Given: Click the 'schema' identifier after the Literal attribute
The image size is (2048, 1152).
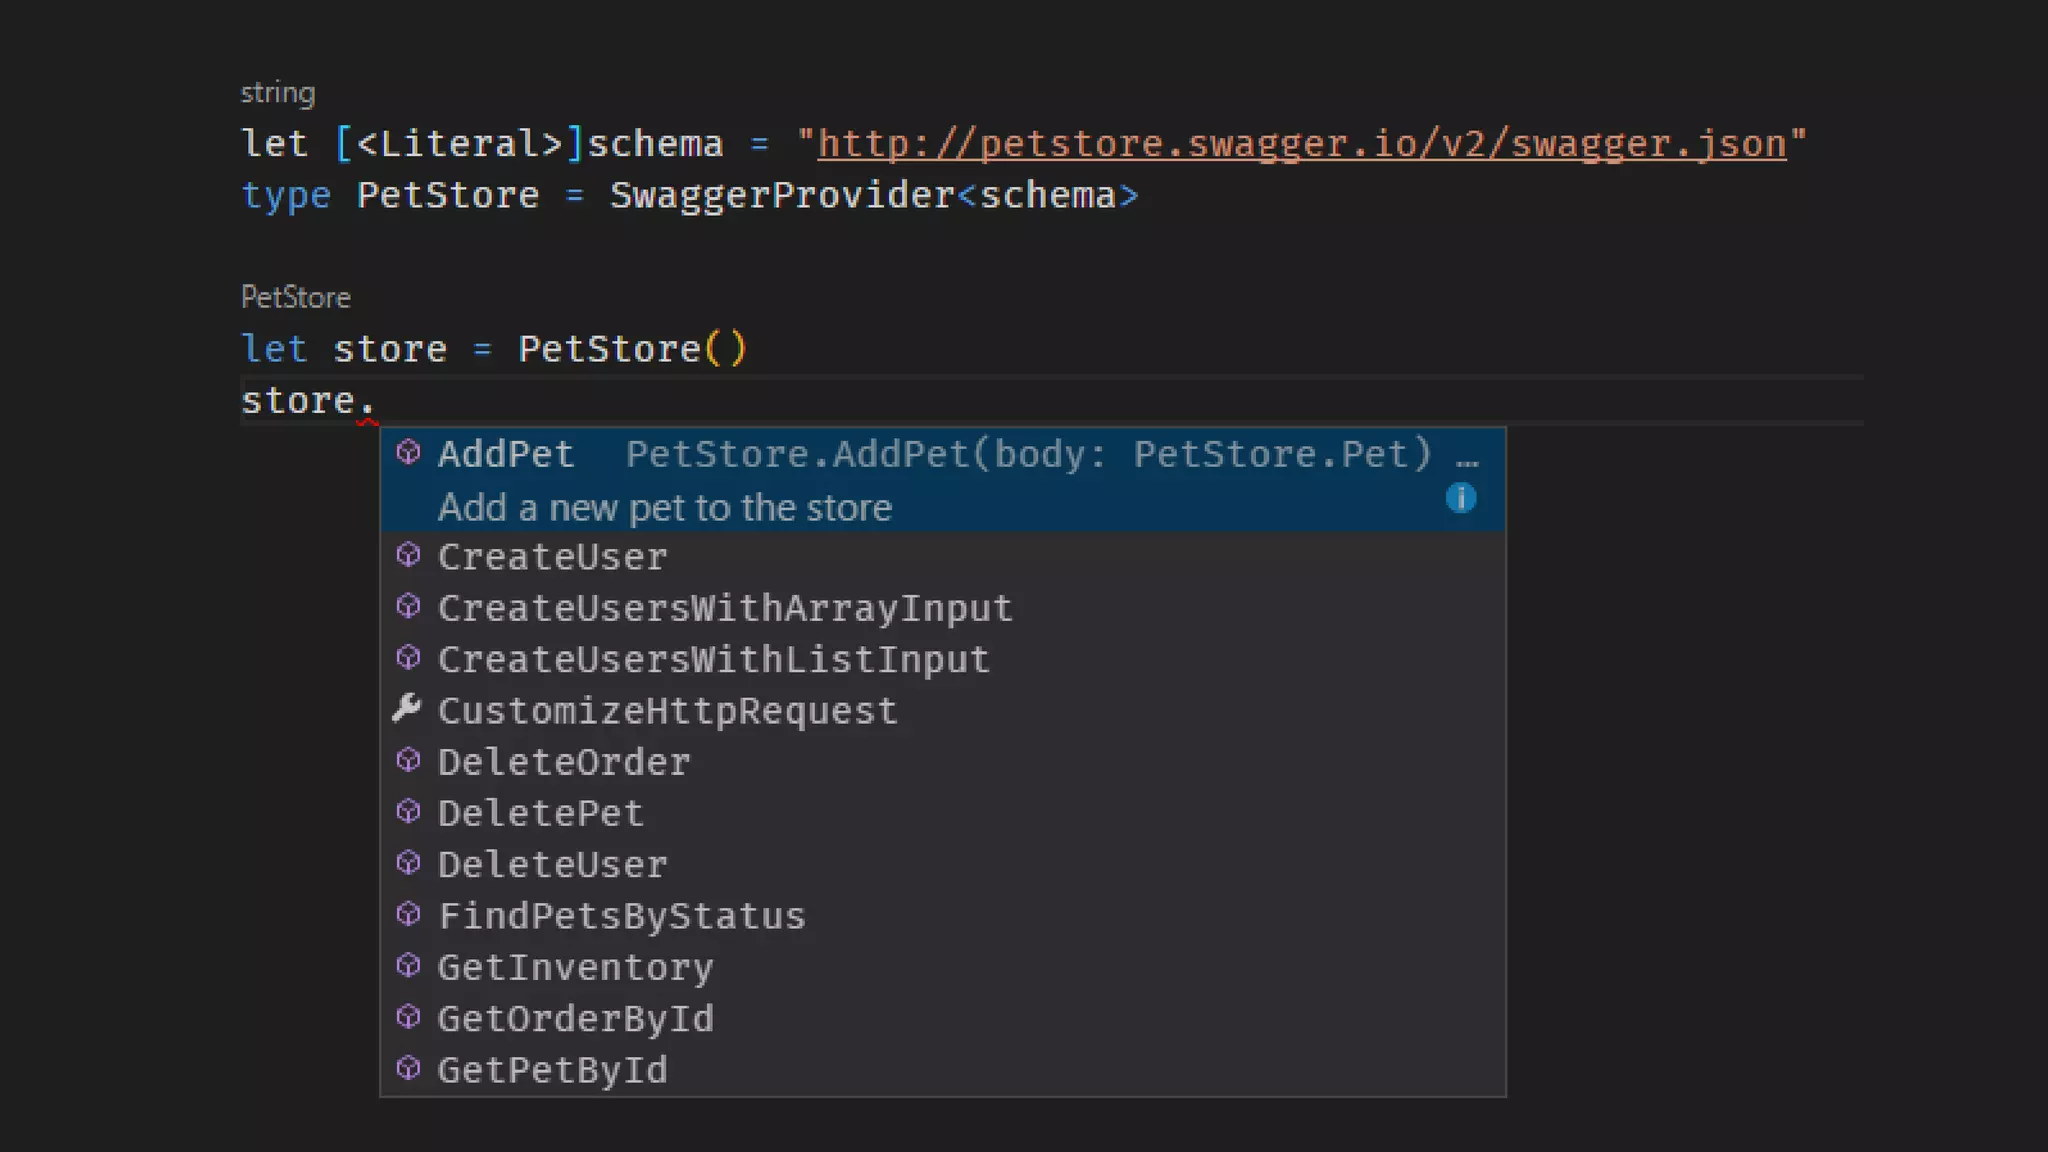Looking at the screenshot, I should [655, 144].
